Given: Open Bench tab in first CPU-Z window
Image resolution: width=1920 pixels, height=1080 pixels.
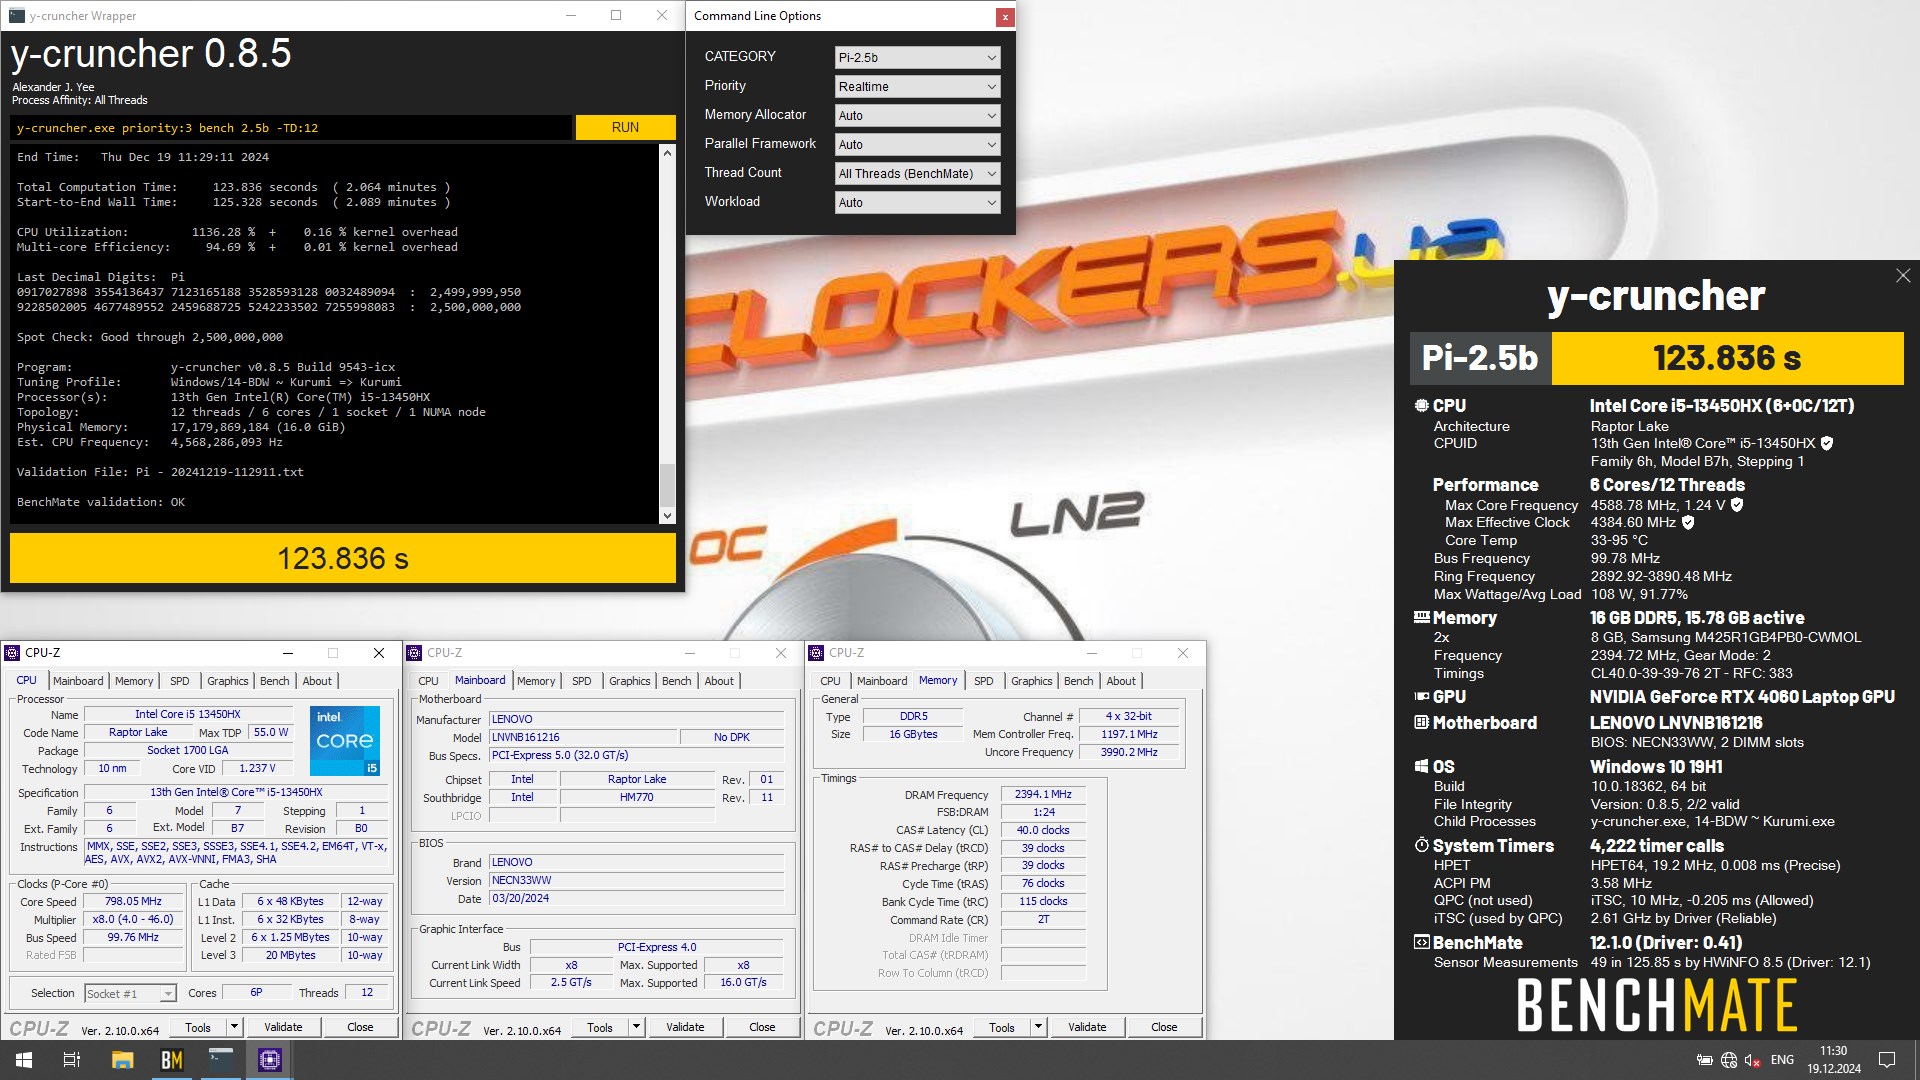Looking at the screenshot, I should 275,681.
